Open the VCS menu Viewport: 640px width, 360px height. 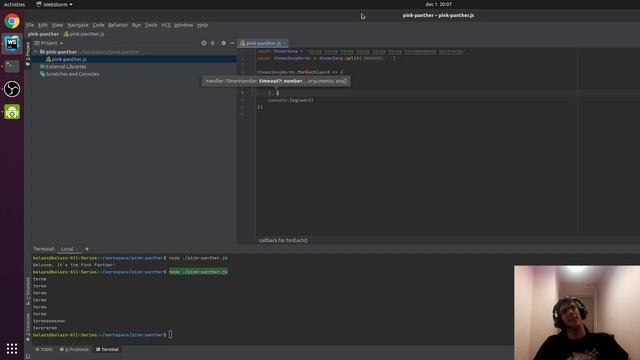coord(165,25)
